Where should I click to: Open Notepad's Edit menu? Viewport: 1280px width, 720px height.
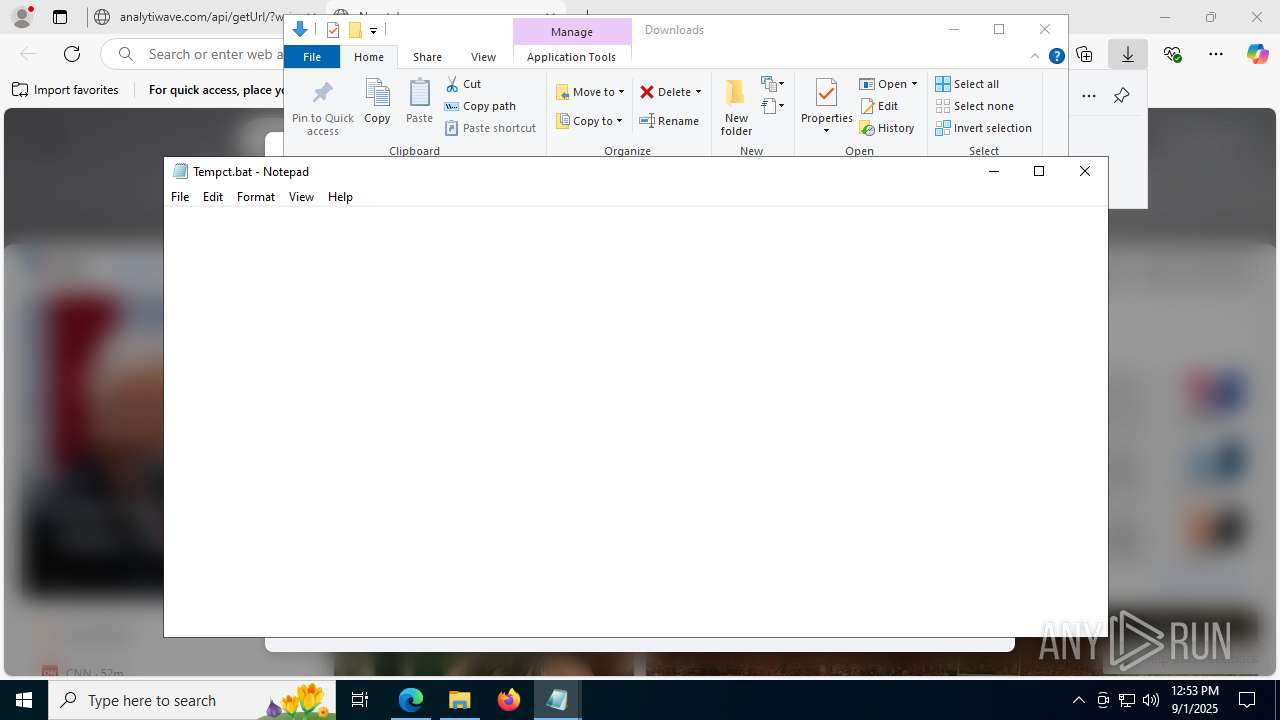[x=213, y=197]
